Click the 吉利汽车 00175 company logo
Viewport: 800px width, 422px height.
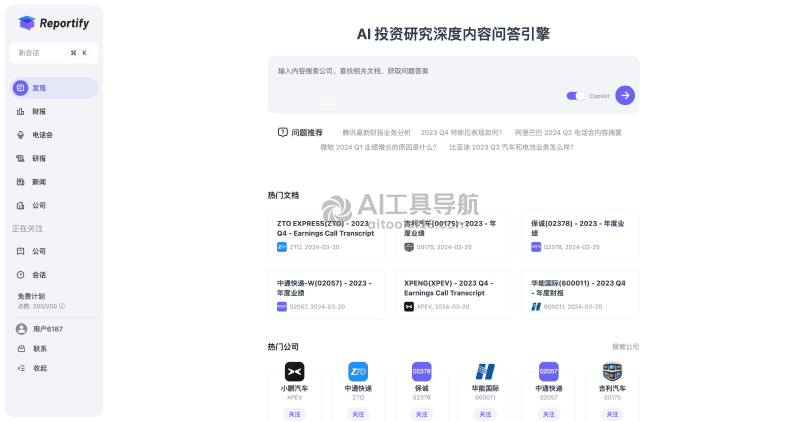click(x=612, y=371)
